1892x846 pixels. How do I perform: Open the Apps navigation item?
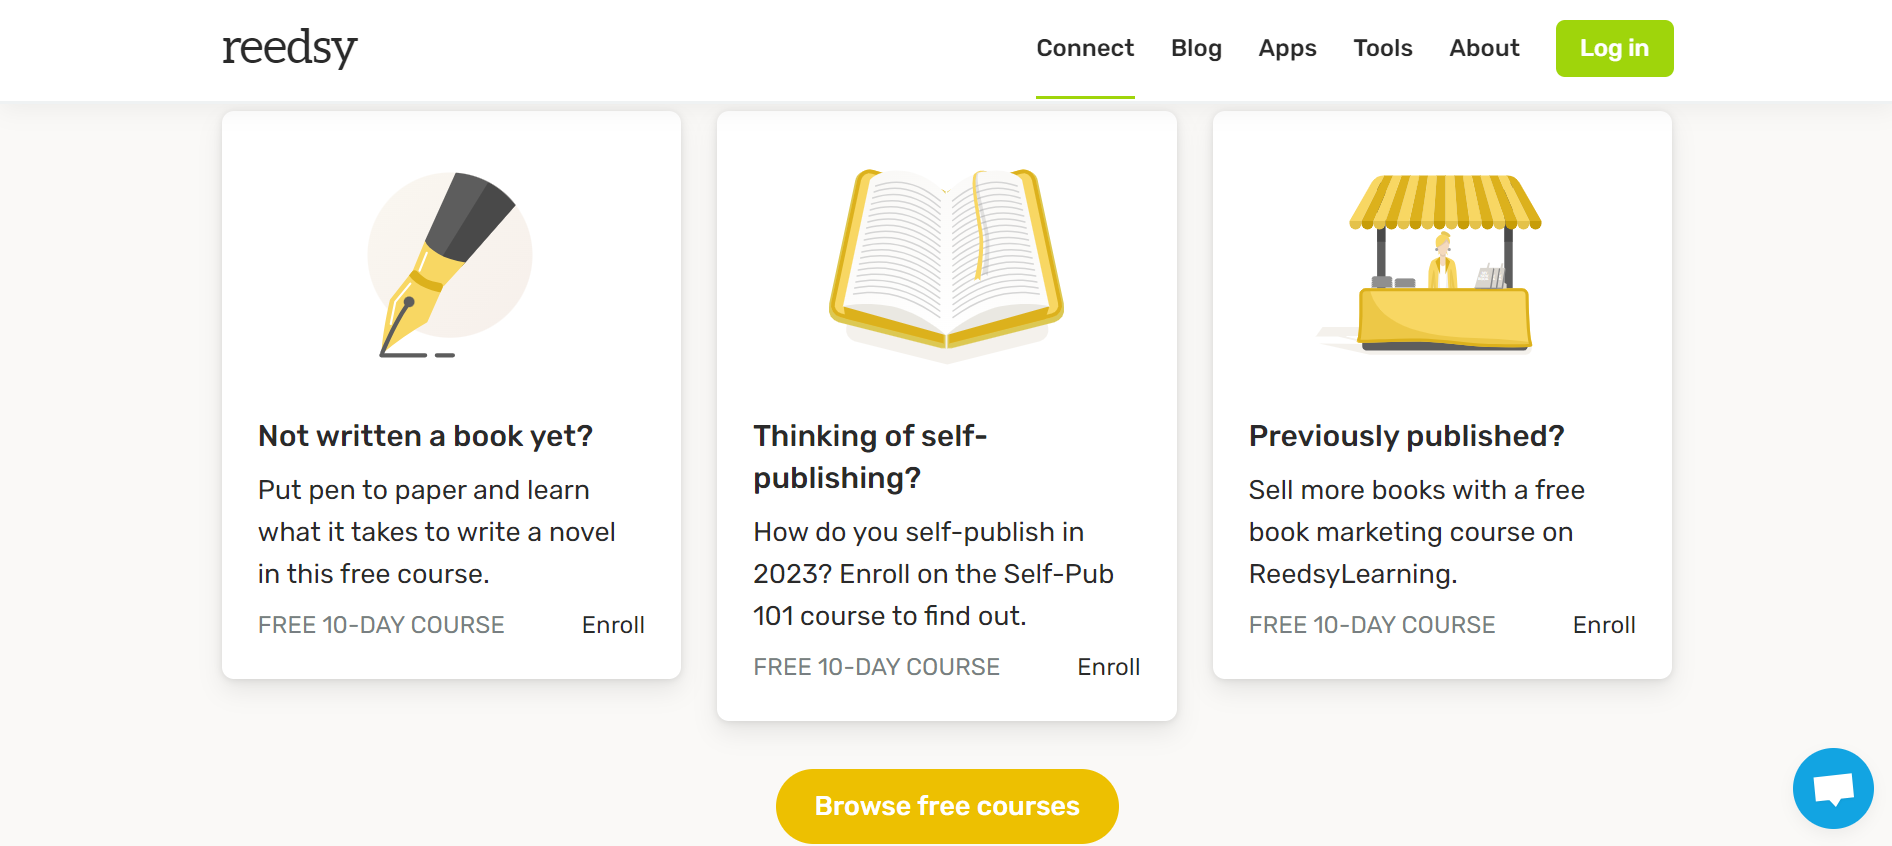pos(1287,48)
